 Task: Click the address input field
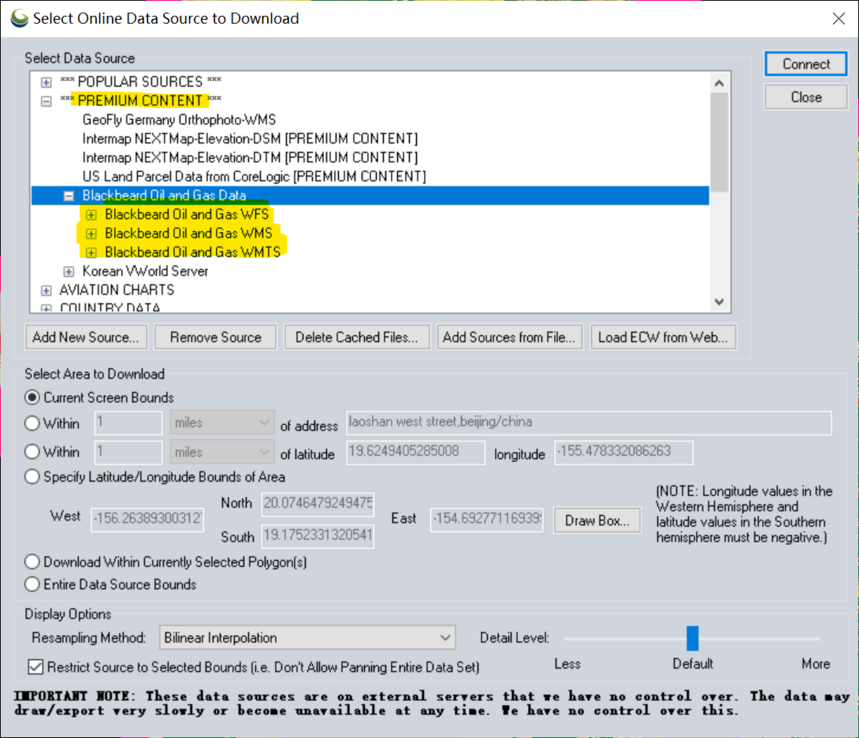tap(588, 422)
